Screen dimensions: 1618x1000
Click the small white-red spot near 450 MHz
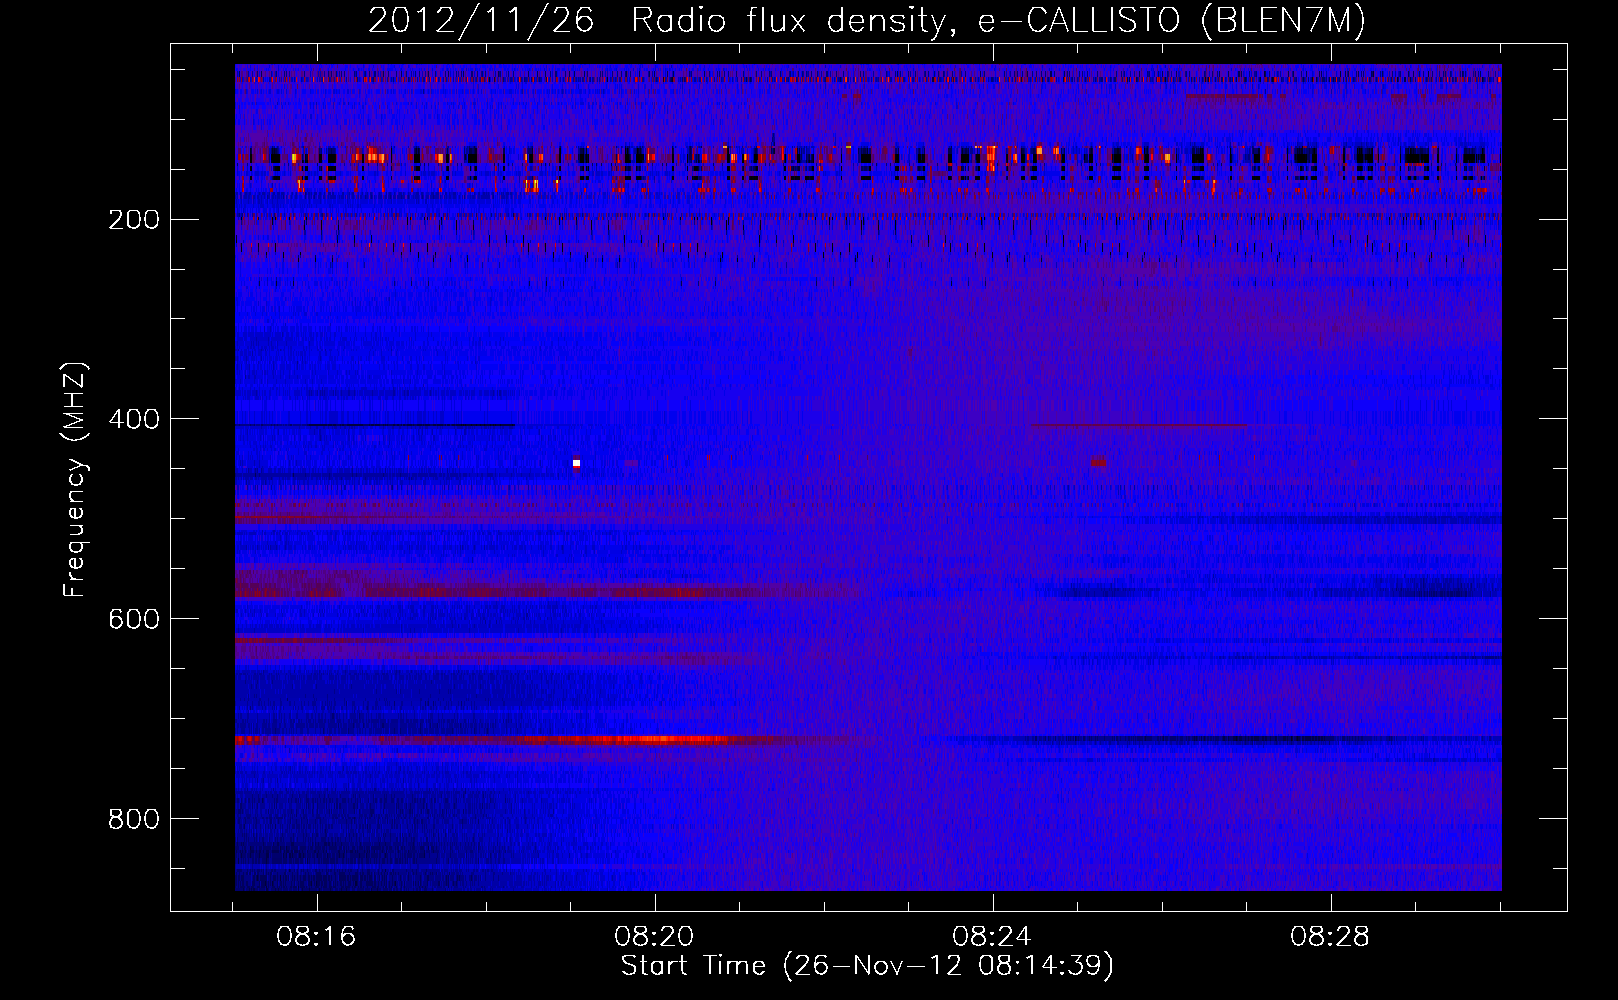[x=576, y=463]
